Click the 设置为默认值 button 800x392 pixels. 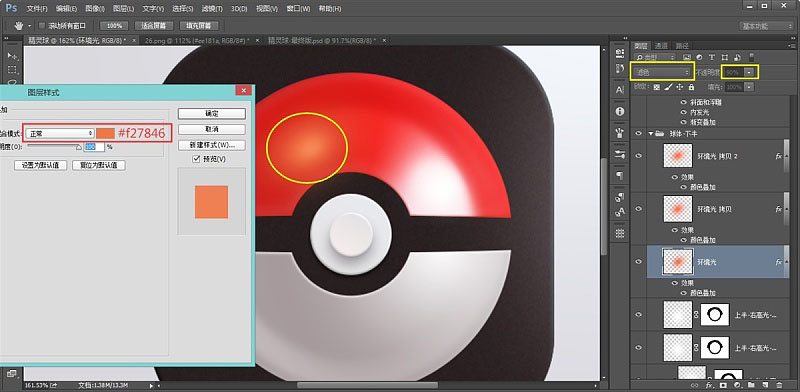41,165
